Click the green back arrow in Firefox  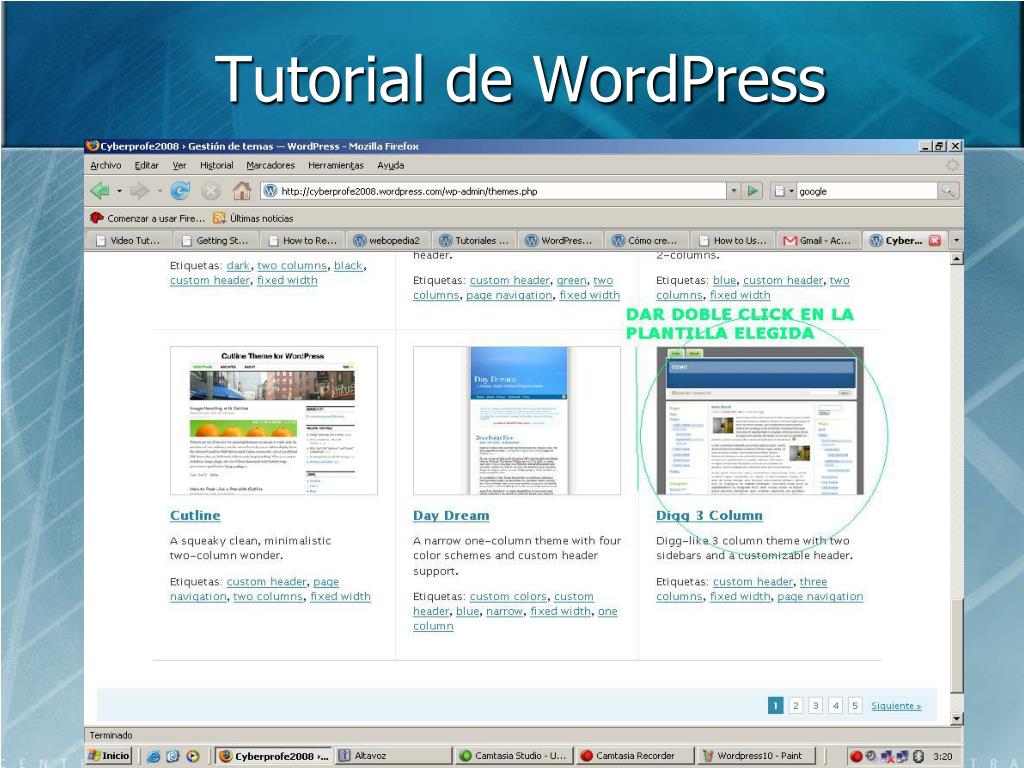tap(100, 191)
